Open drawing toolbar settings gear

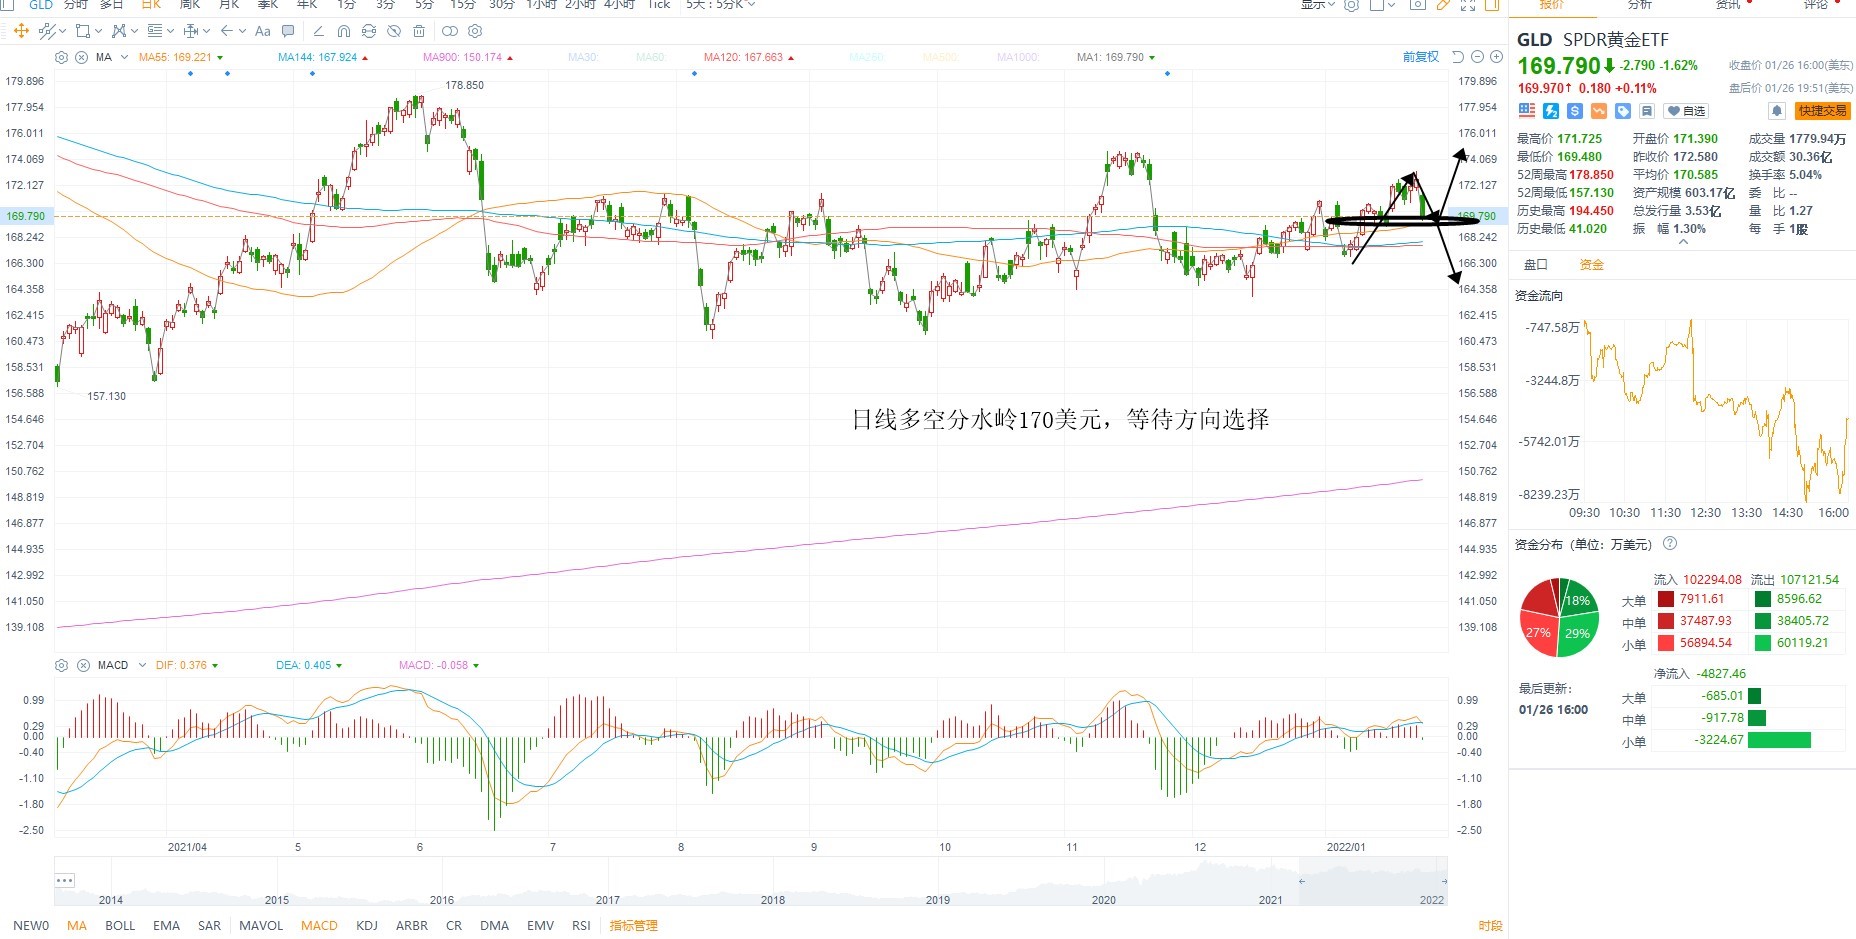475,31
